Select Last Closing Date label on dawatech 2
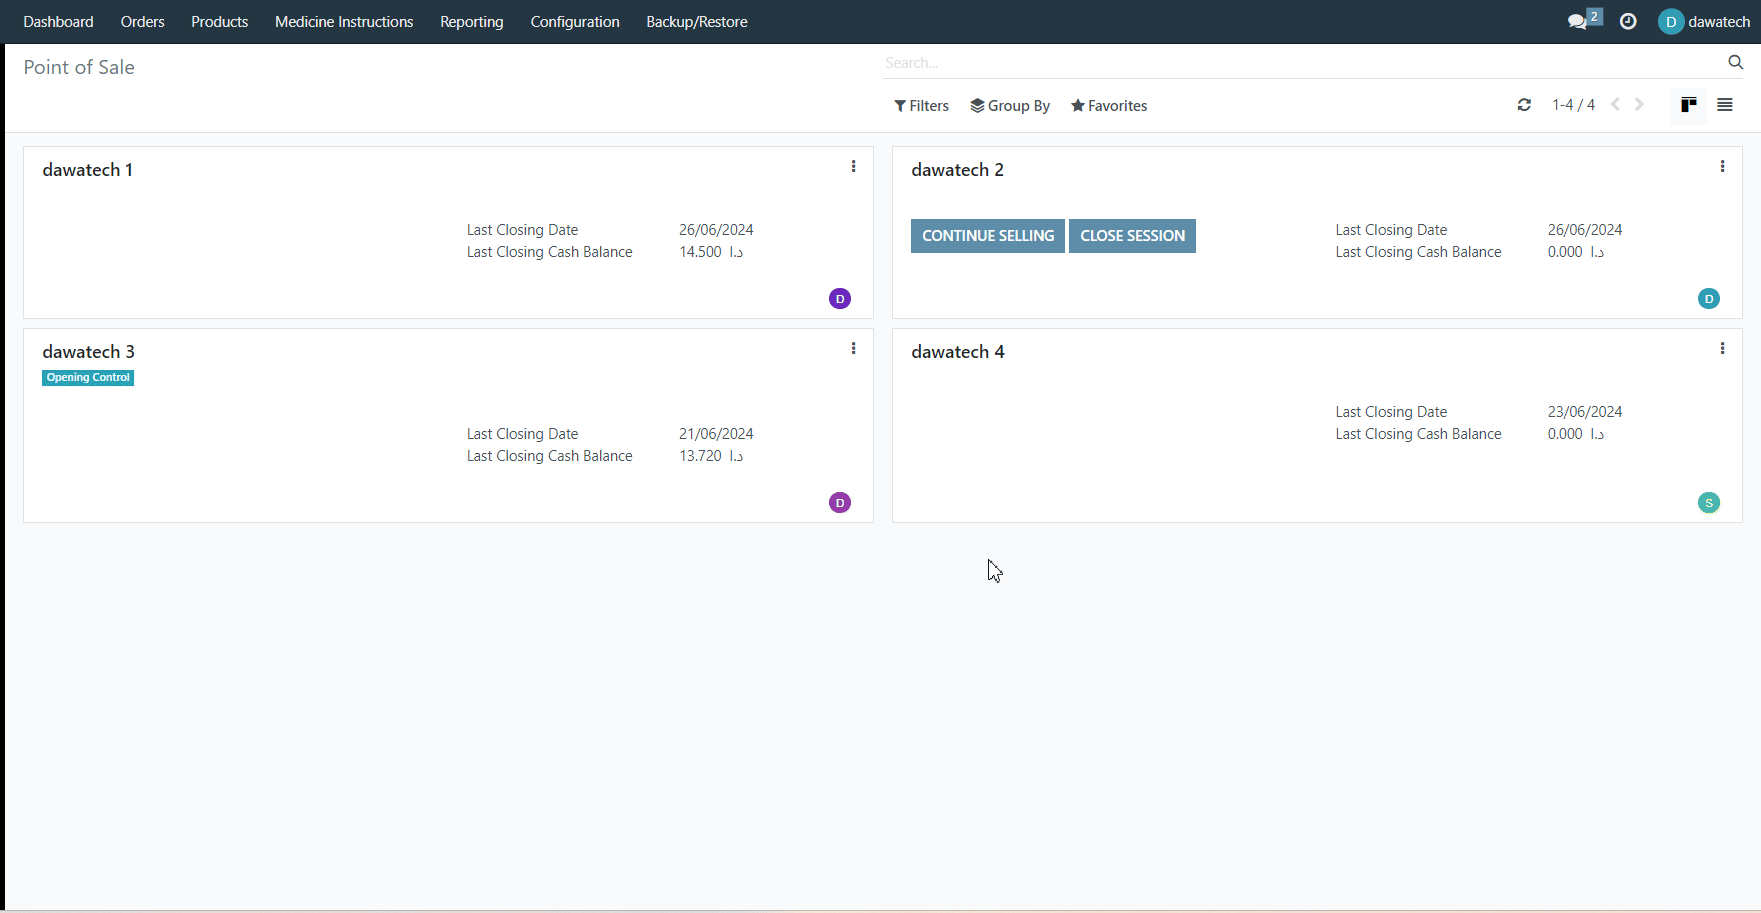Screen dimensions: 1761x913 1391,230
